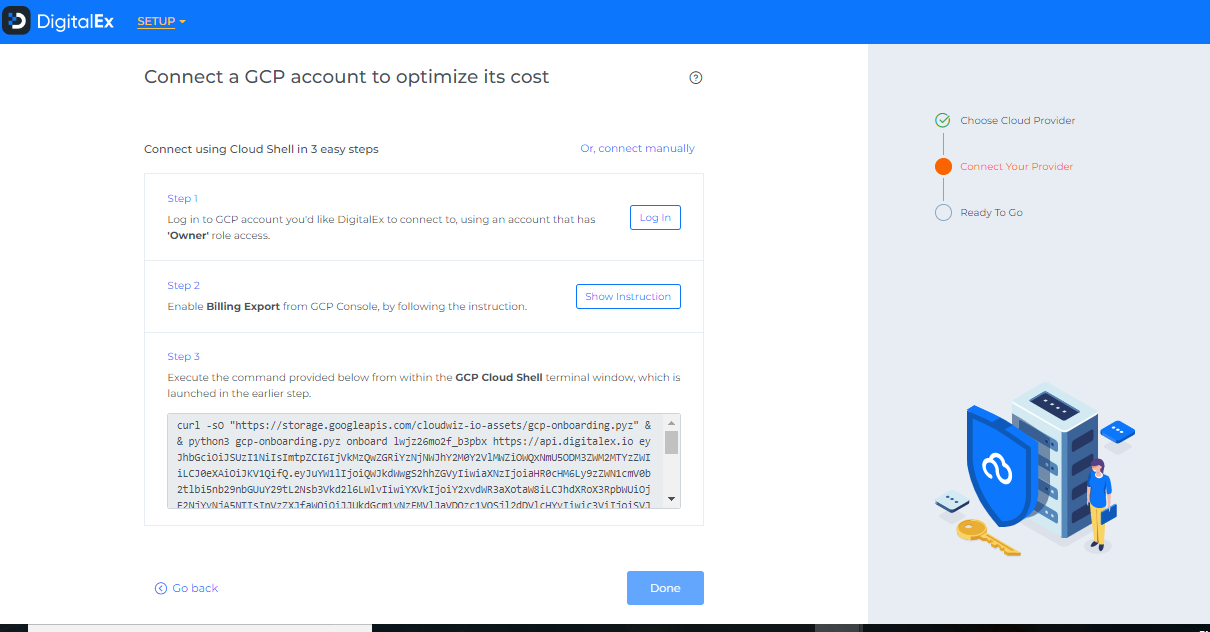This screenshot has width=1210, height=632.
Task: Click the empty Ready To Go circle
Action: (x=942, y=212)
